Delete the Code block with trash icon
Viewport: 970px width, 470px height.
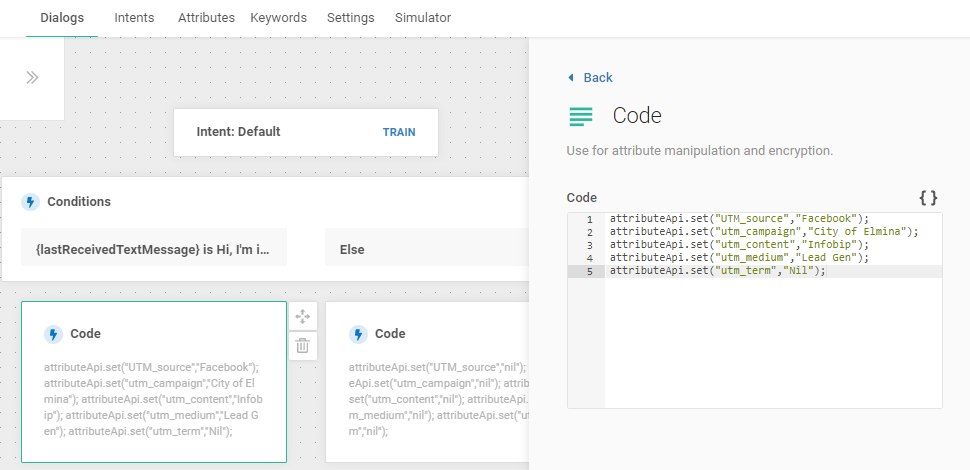pos(303,346)
